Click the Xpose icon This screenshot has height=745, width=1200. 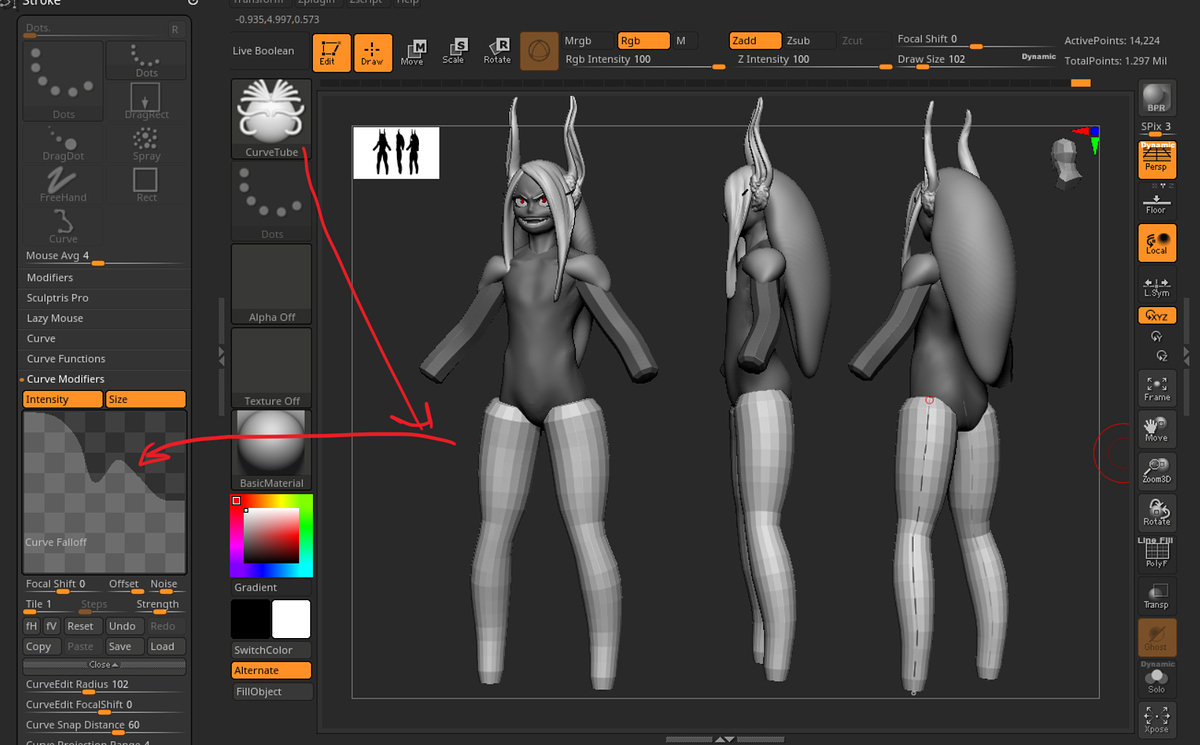pyautogui.click(x=1157, y=720)
